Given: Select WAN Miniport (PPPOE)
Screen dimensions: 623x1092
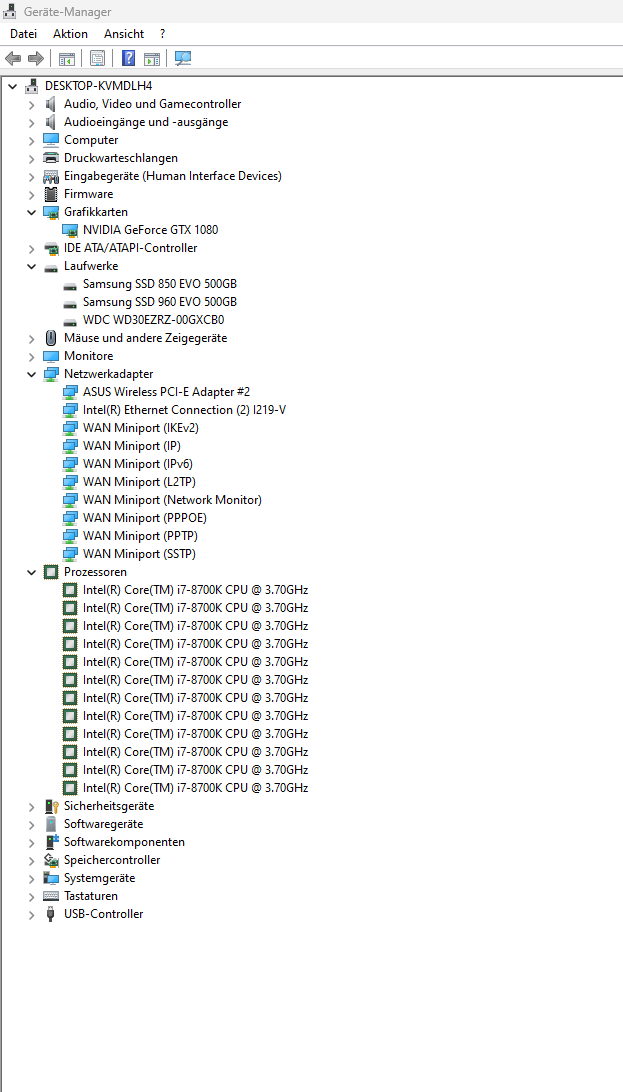Looking at the screenshot, I should [145, 518].
